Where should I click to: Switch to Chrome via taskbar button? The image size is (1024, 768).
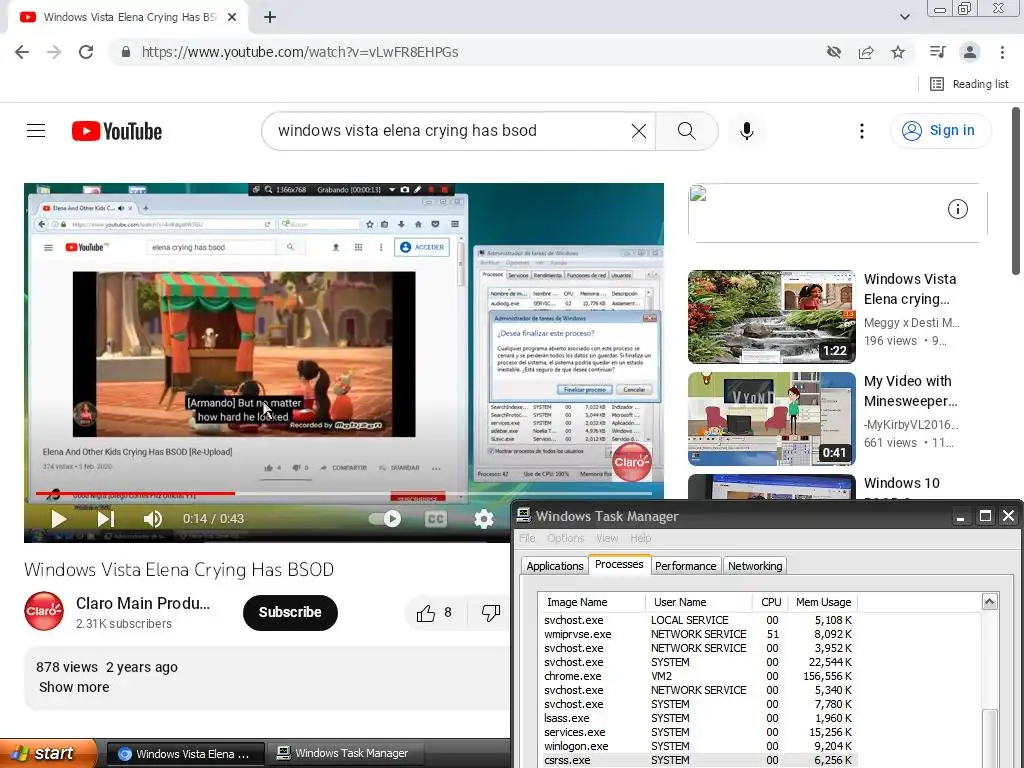point(185,754)
